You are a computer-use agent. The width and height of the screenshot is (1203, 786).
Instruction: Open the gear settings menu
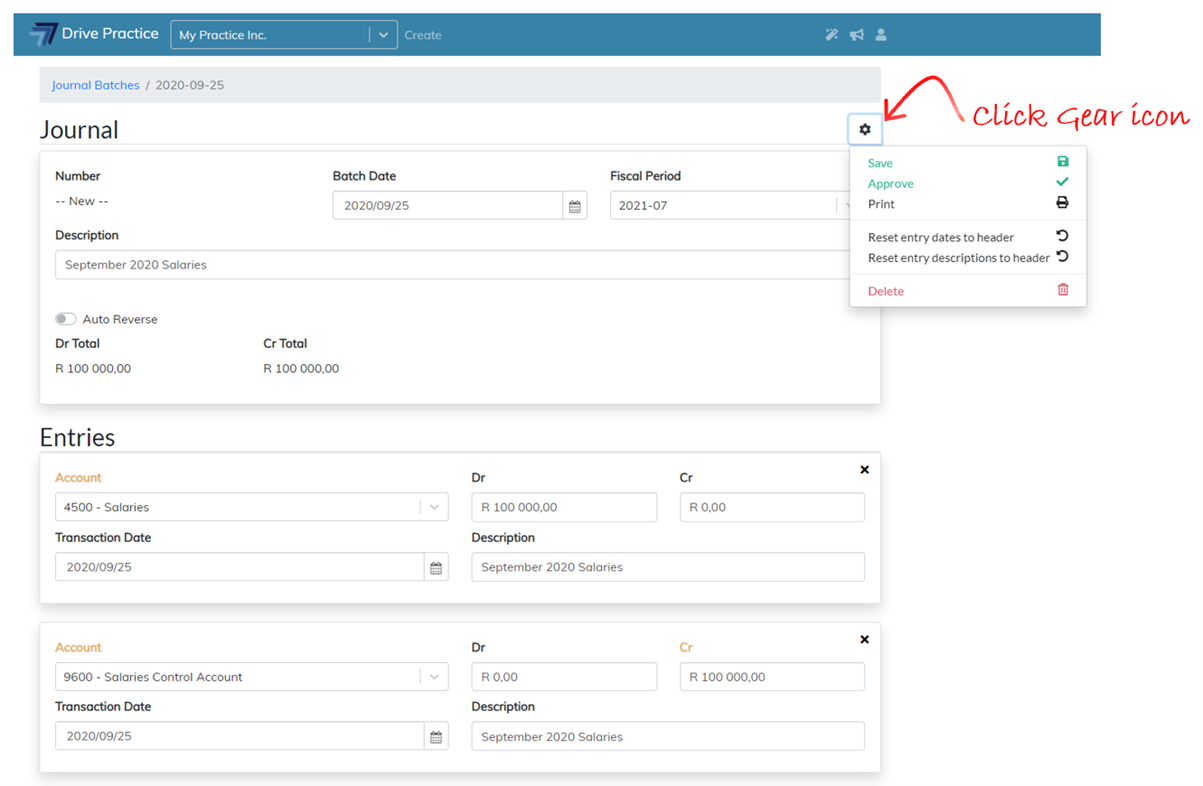(x=865, y=129)
